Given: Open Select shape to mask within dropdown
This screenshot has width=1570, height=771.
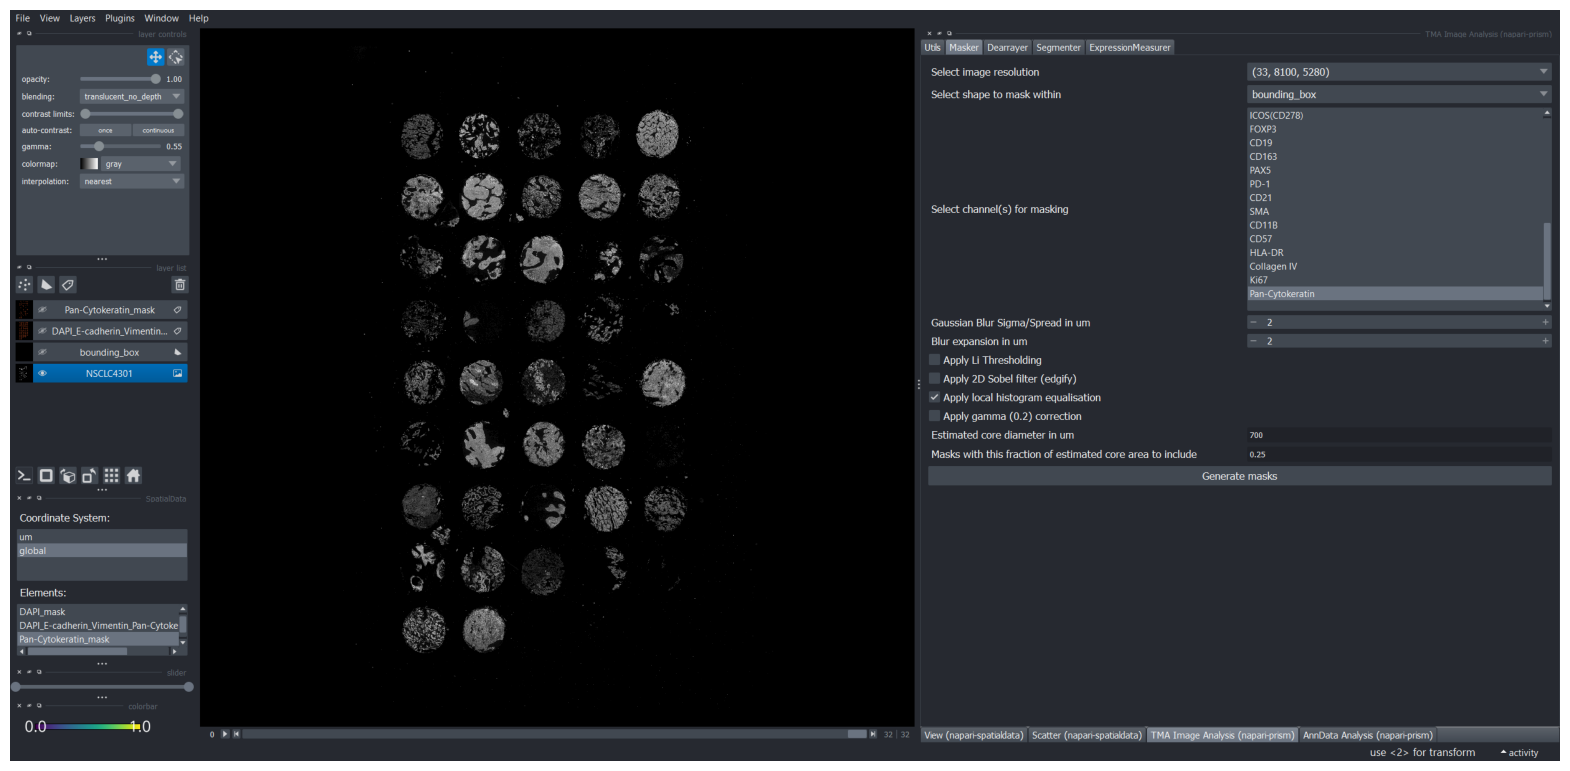Looking at the screenshot, I should 1400,94.
